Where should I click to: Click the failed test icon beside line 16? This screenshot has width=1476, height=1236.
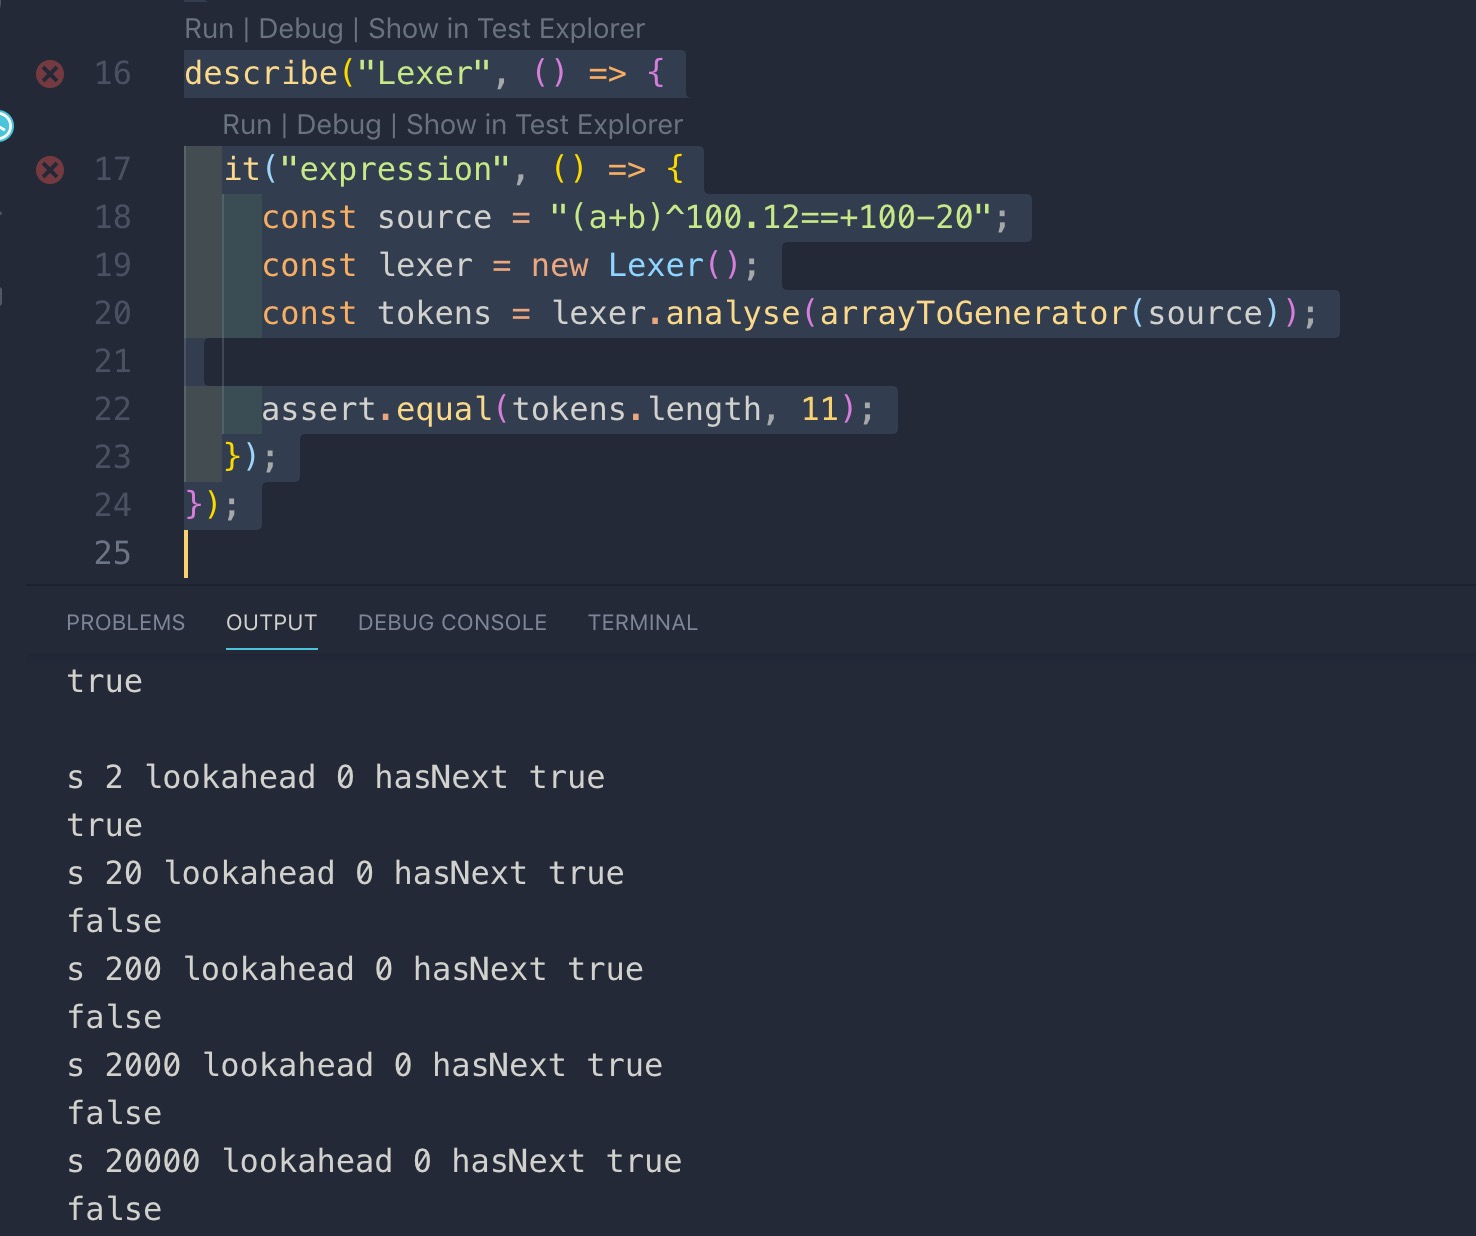tap(50, 74)
